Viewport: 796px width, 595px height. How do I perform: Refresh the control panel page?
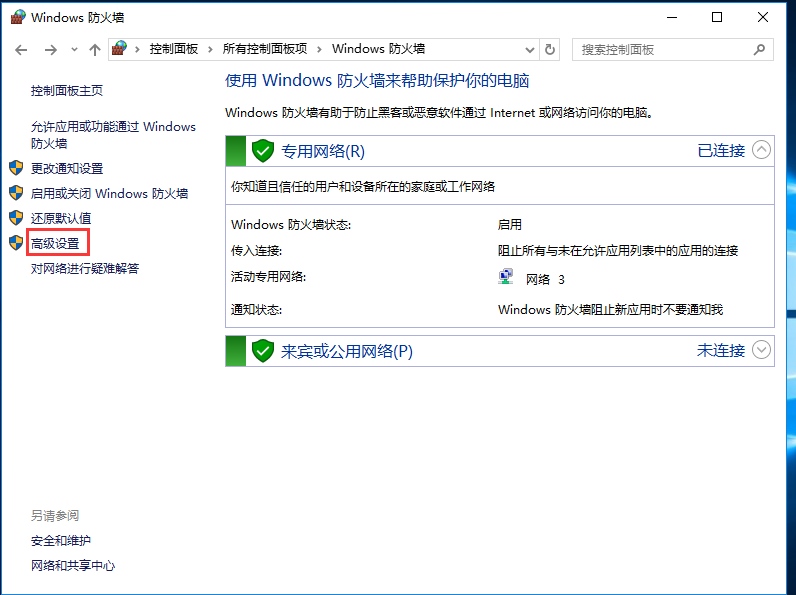pos(550,50)
